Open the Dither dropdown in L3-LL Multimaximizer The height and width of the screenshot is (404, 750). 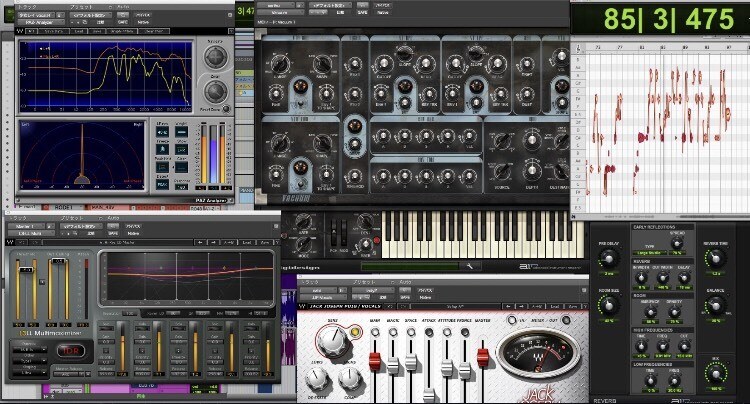pos(29,361)
